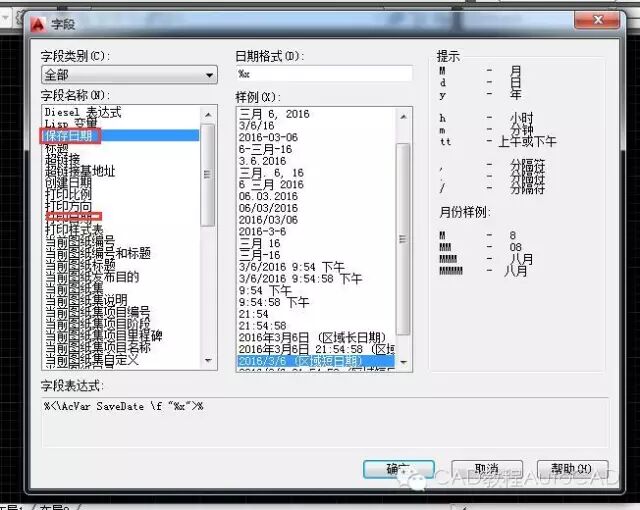Screen dimensions: 640x510
Task: Select 'Lisp 变量' in the field name list
Action: pos(71,124)
